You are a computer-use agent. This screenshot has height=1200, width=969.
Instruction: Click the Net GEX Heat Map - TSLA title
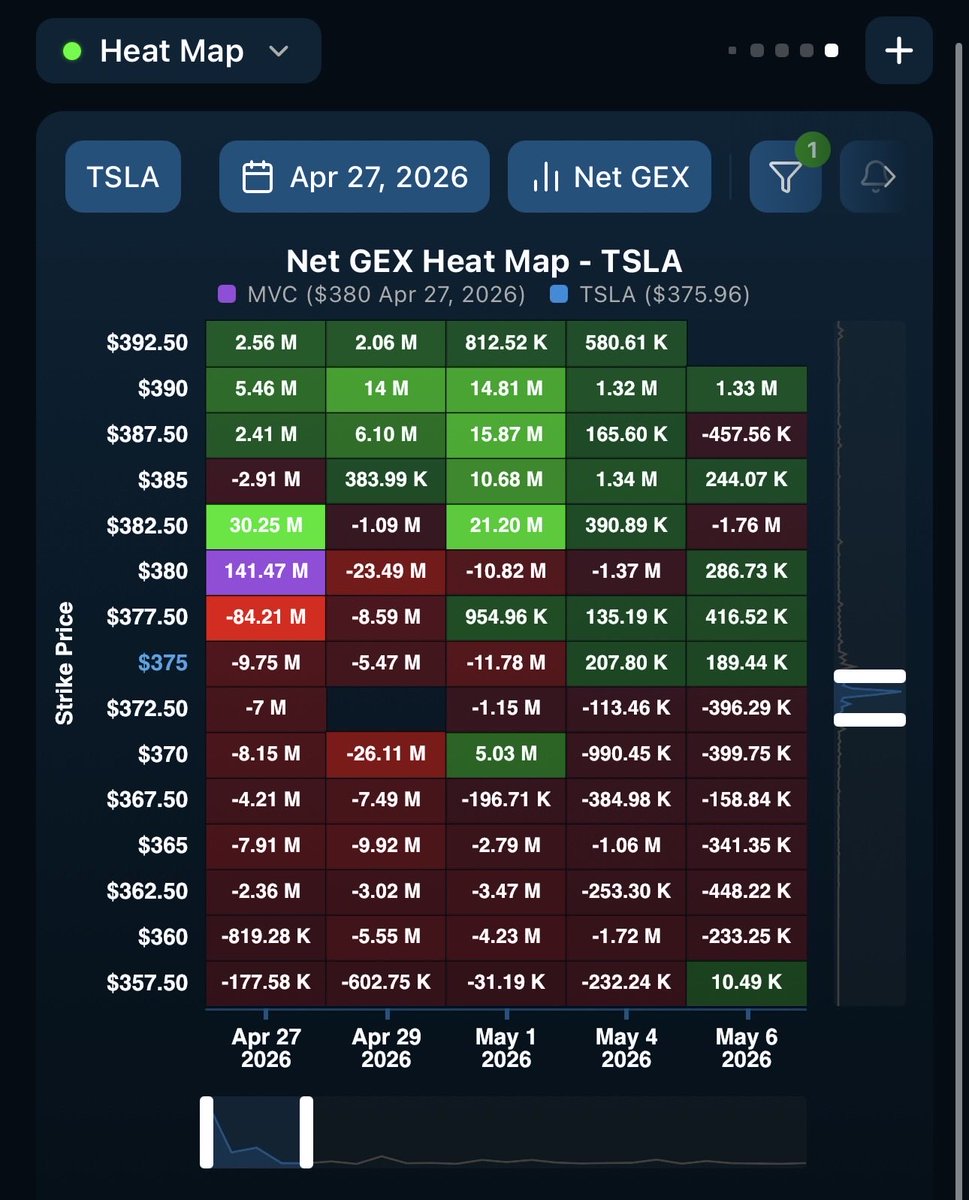pyautogui.click(x=484, y=262)
